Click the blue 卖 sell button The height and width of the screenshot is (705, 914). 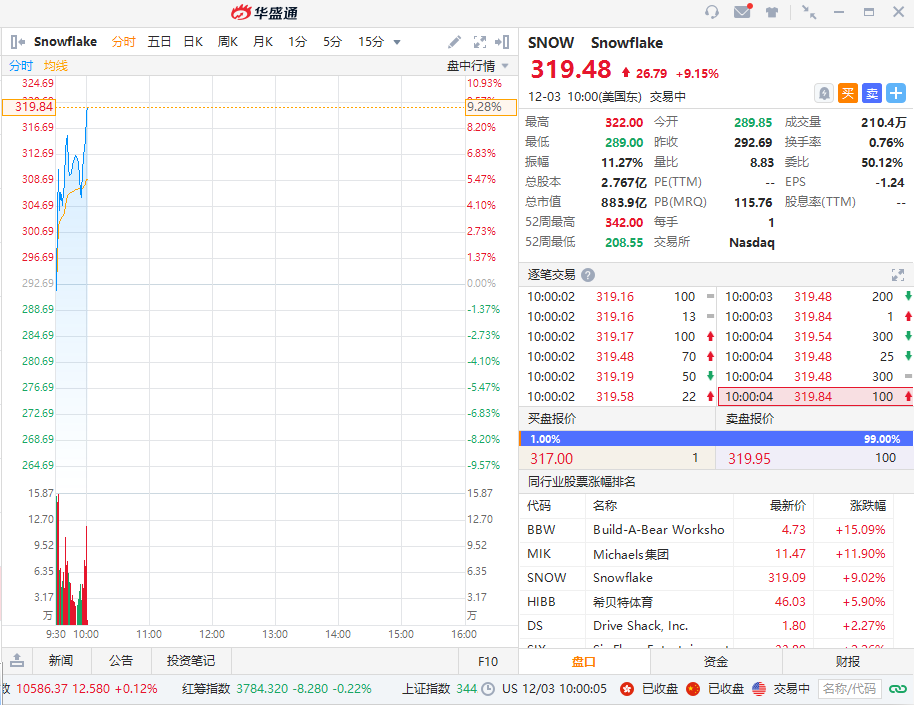pyautogui.click(x=872, y=93)
